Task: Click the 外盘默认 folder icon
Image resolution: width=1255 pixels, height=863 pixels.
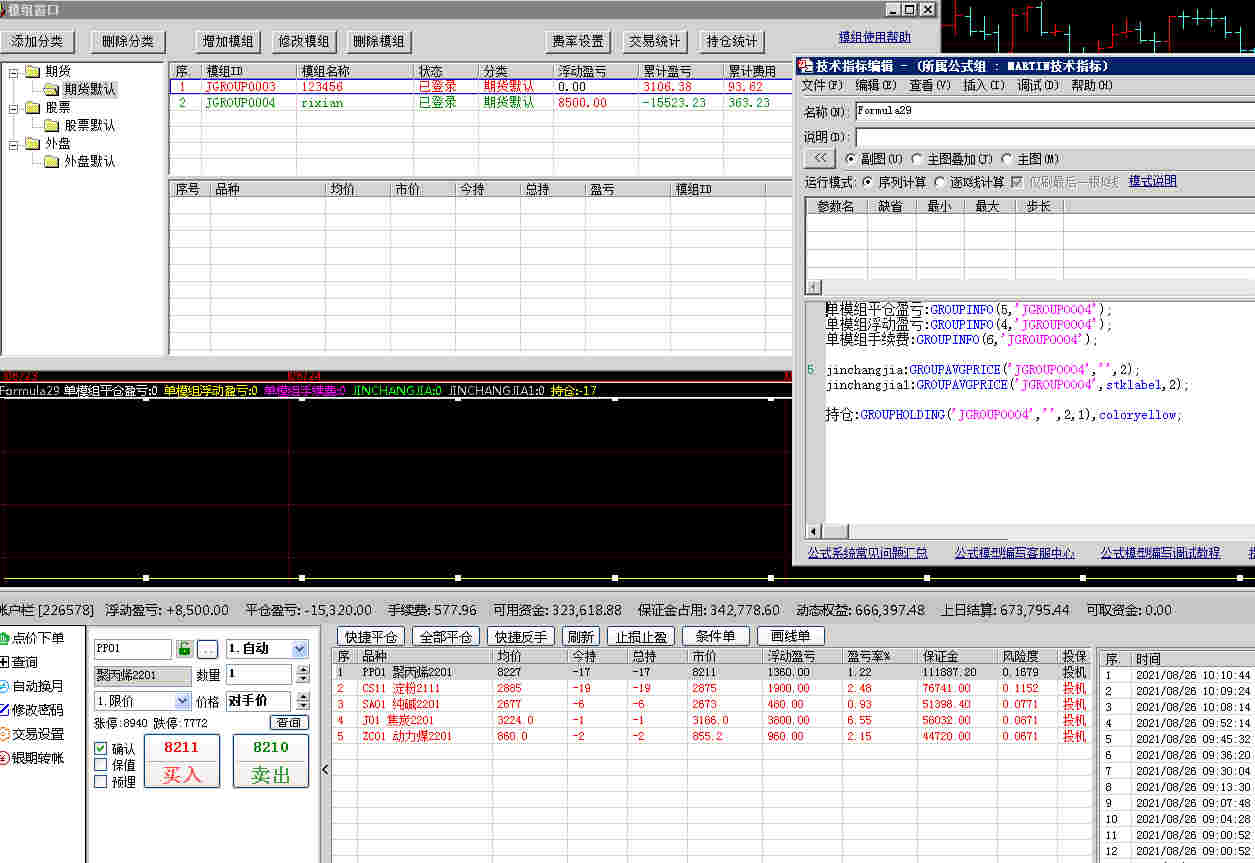Action: (x=52, y=161)
